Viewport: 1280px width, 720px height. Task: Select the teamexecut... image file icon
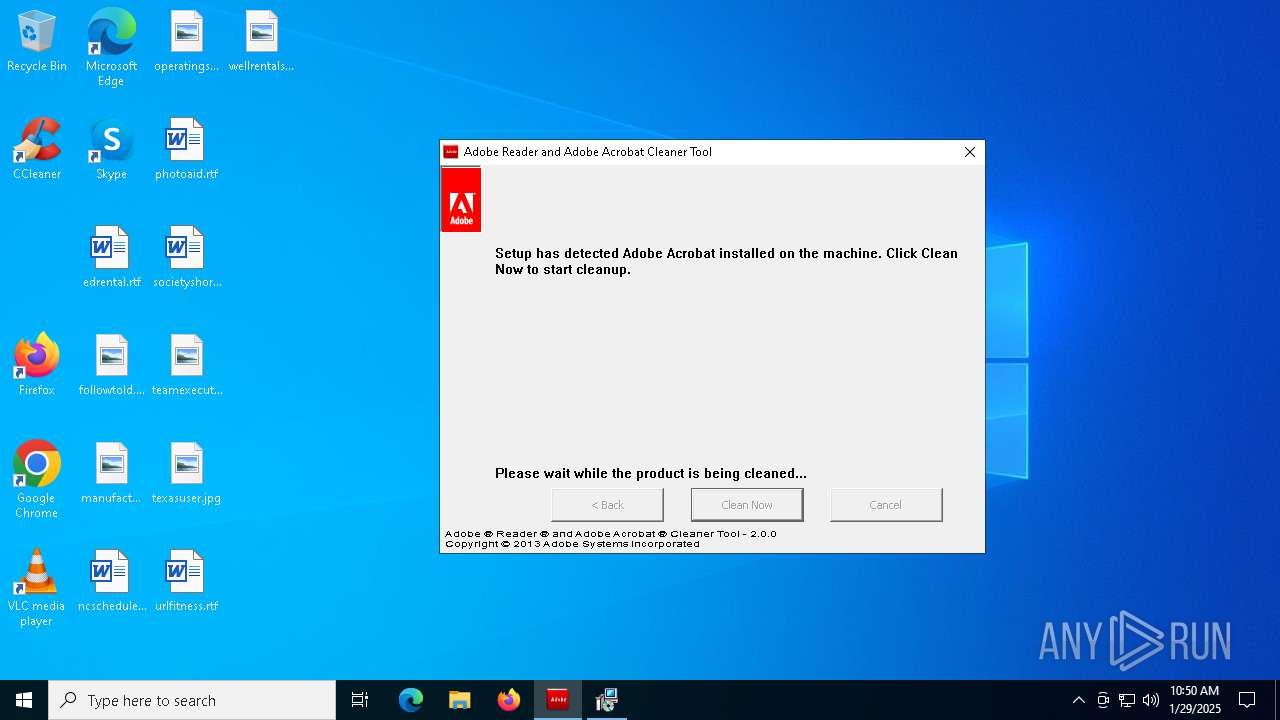click(x=186, y=365)
